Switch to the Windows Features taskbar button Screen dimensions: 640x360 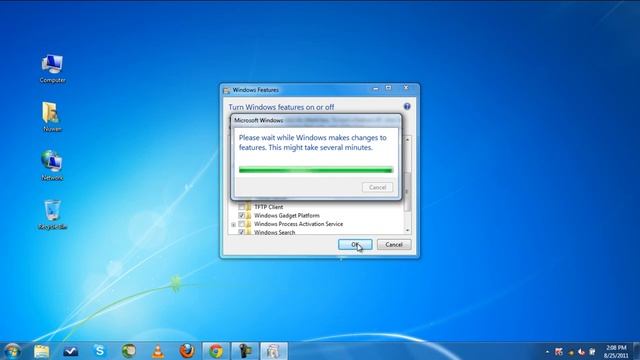274,351
